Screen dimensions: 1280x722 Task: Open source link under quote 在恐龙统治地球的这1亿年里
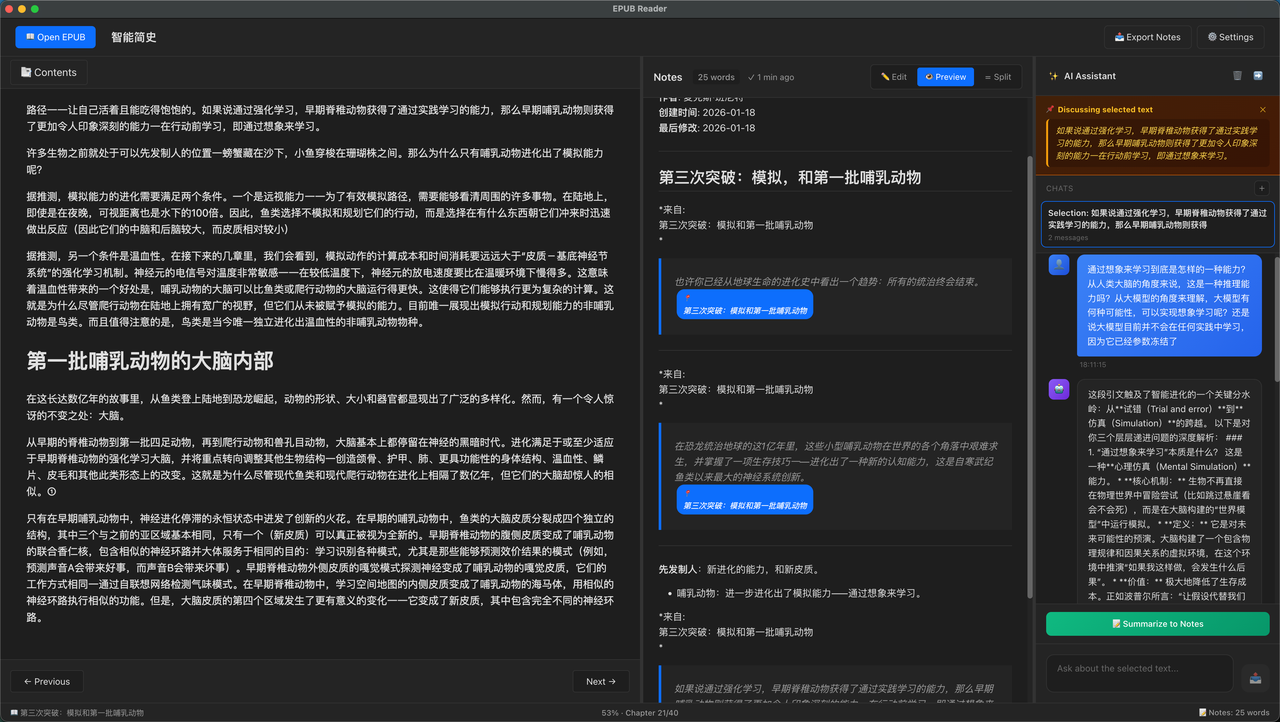point(744,500)
